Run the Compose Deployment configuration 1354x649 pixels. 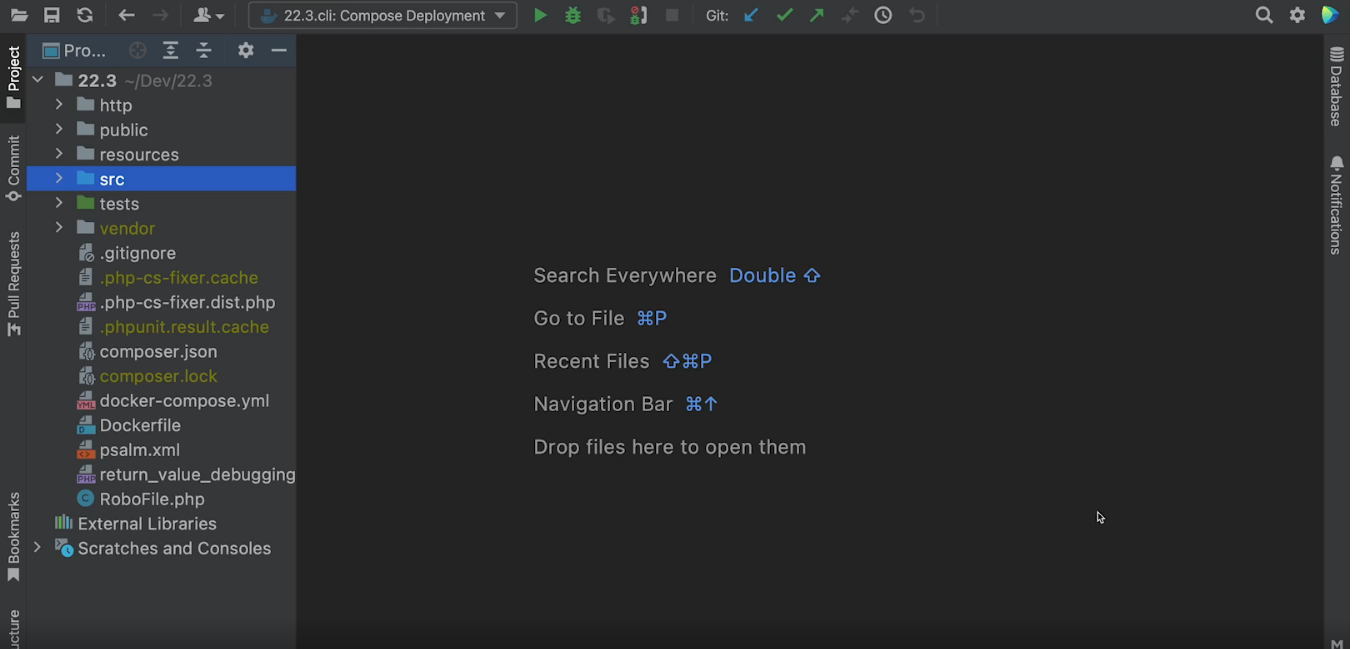(540, 15)
